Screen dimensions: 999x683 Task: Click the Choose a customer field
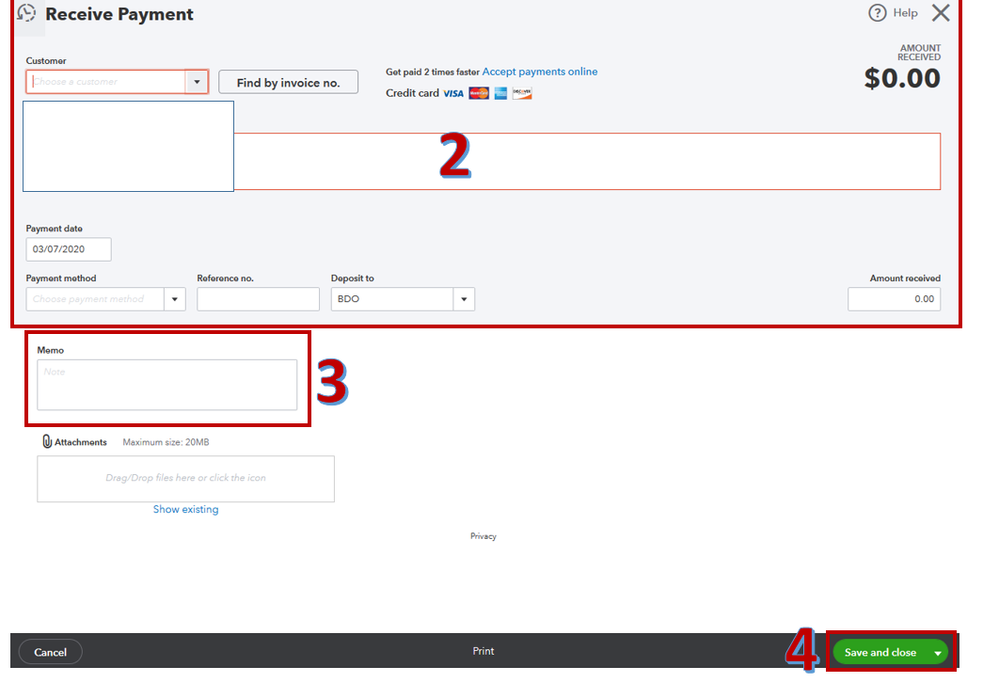coord(106,82)
